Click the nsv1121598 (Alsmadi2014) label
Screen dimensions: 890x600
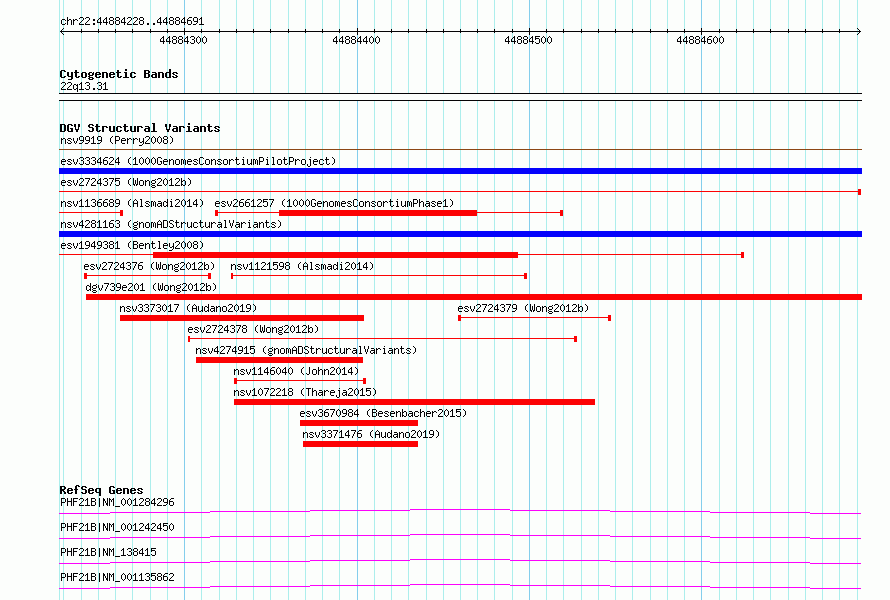[x=302, y=266]
